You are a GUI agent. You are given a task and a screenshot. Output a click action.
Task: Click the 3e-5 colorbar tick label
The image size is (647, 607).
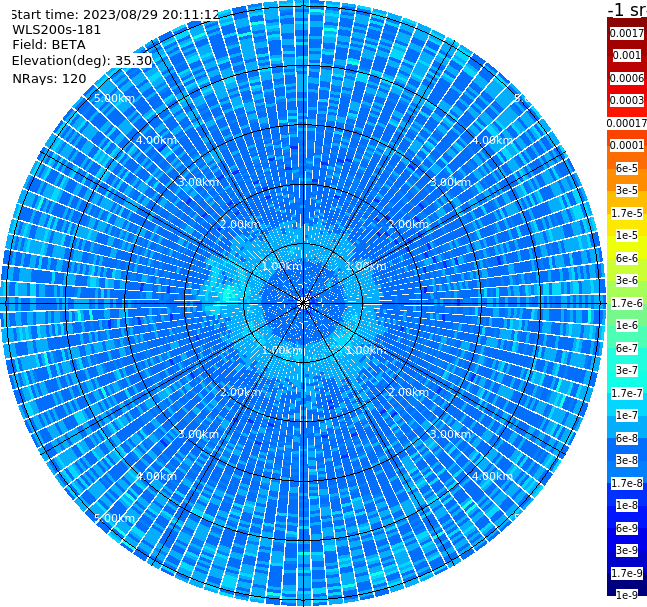pos(627,190)
